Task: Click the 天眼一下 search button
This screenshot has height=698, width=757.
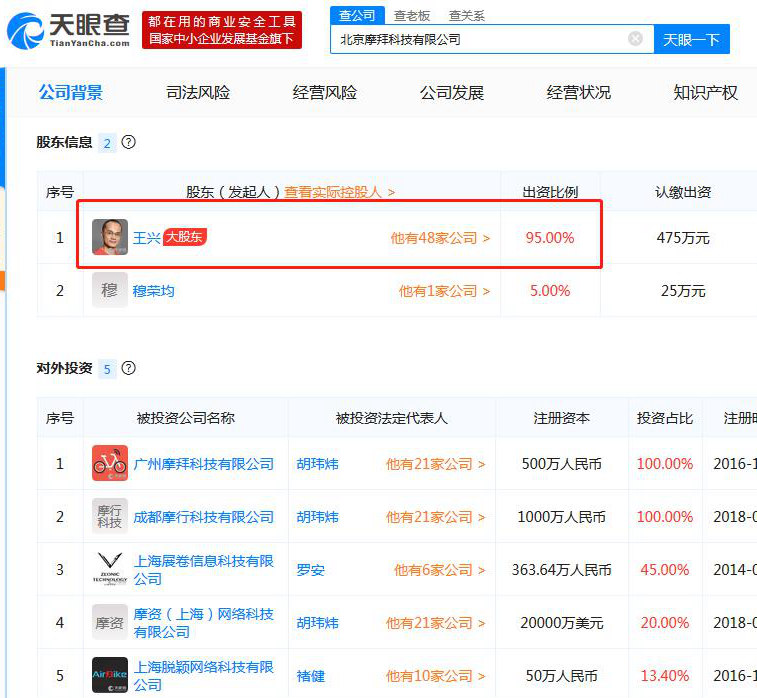Action: pos(692,39)
